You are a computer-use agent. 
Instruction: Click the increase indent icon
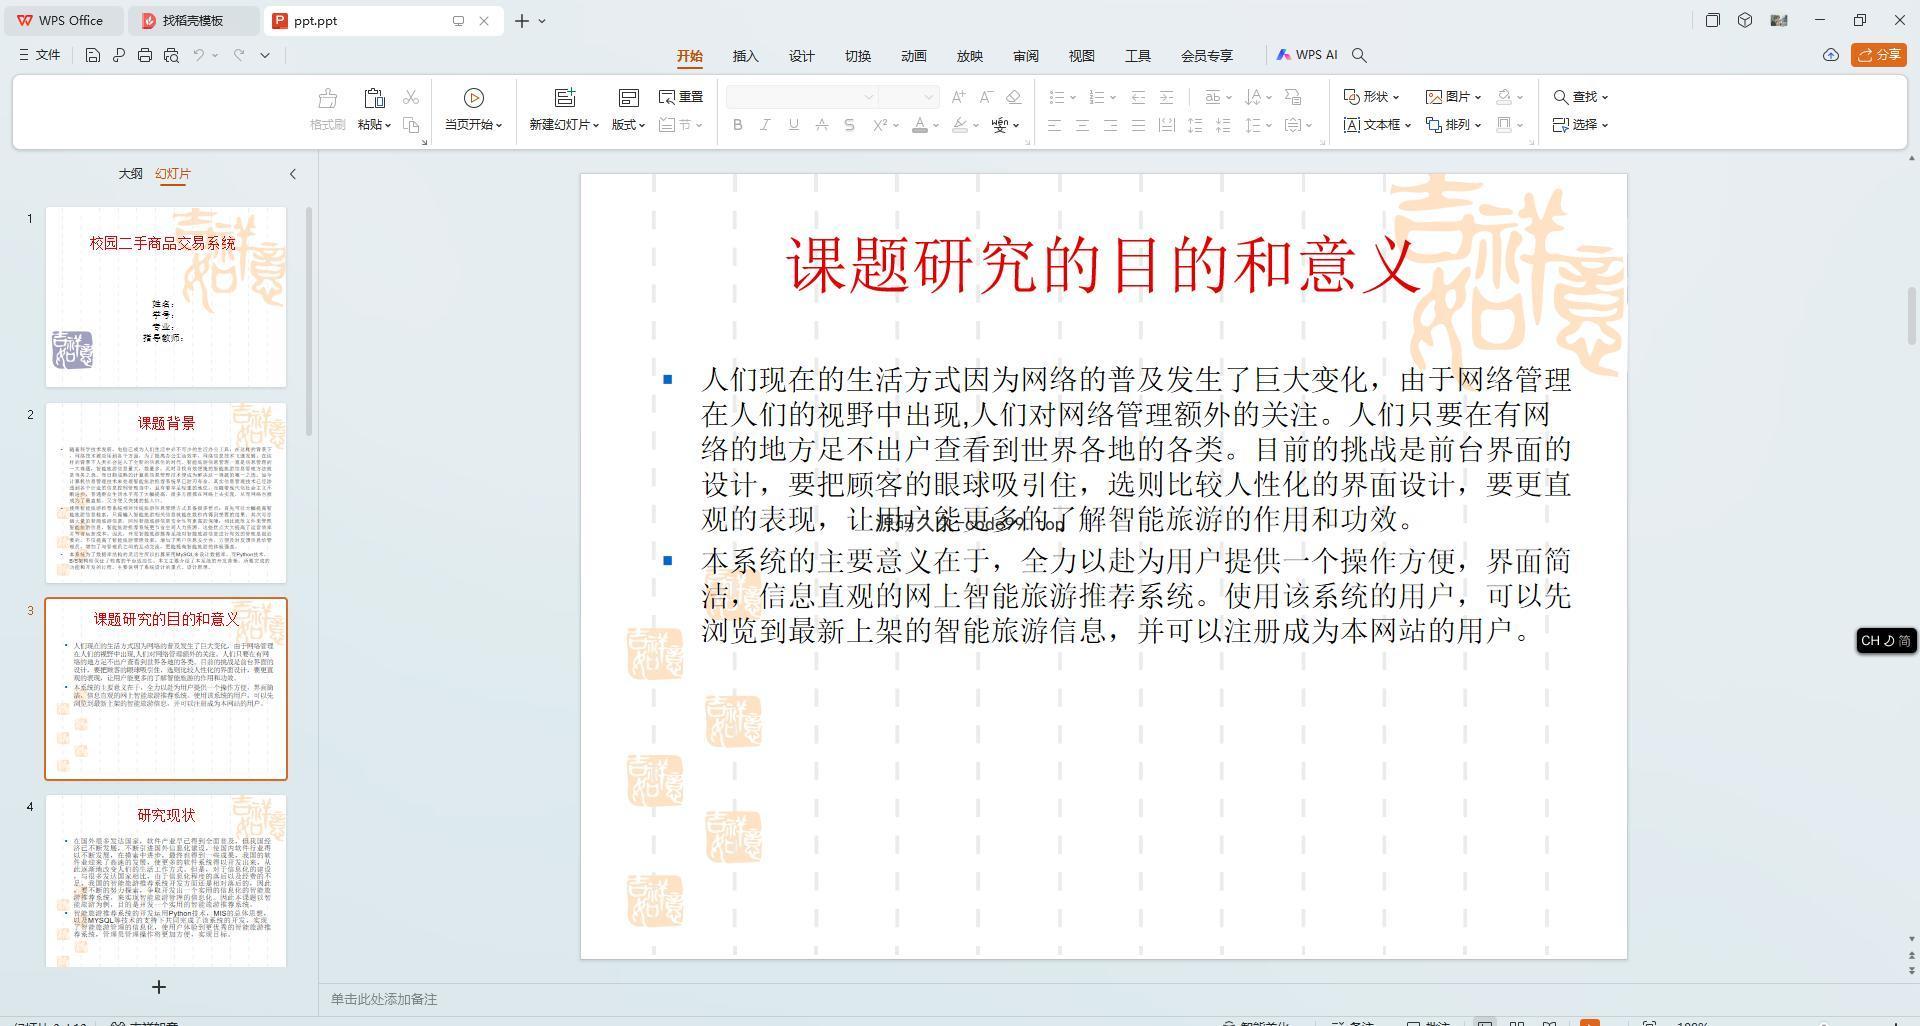coord(1166,97)
